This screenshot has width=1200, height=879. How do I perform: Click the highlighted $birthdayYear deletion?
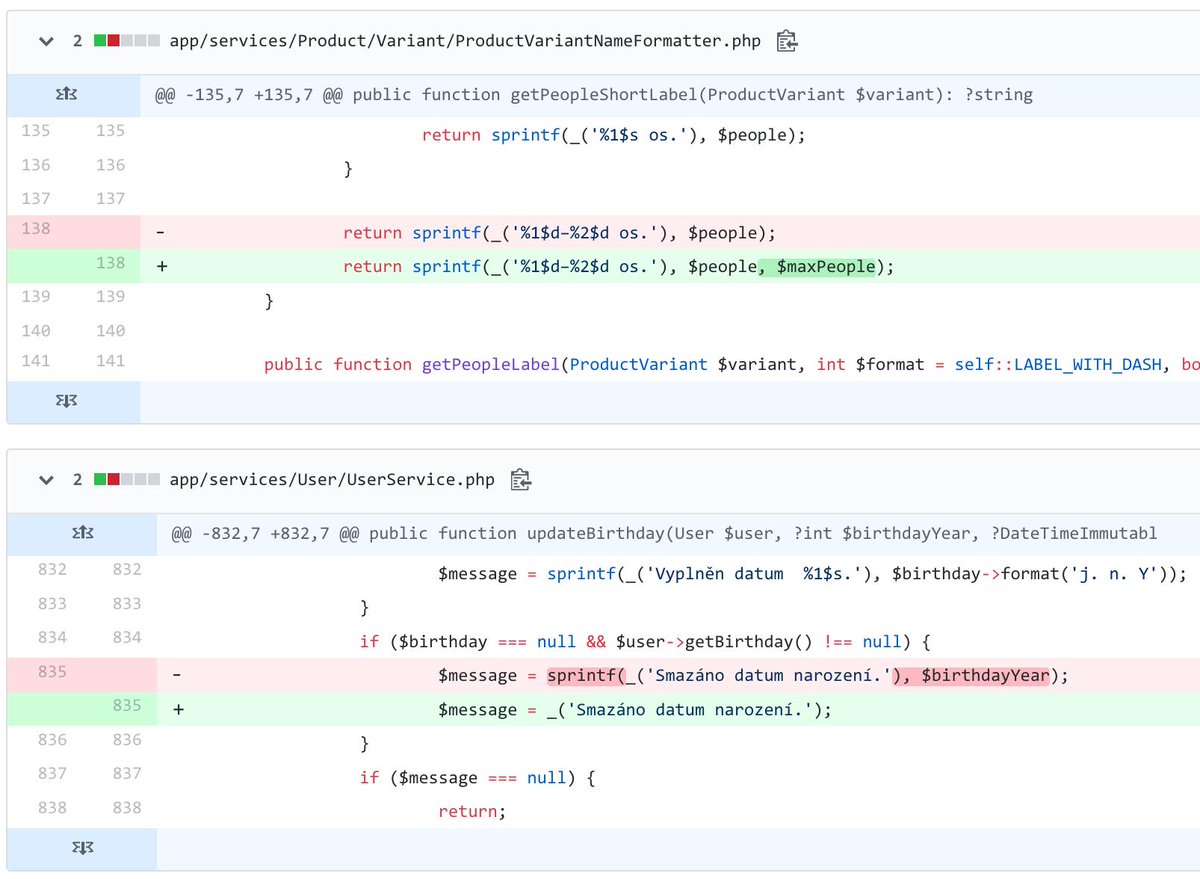(x=972, y=676)
